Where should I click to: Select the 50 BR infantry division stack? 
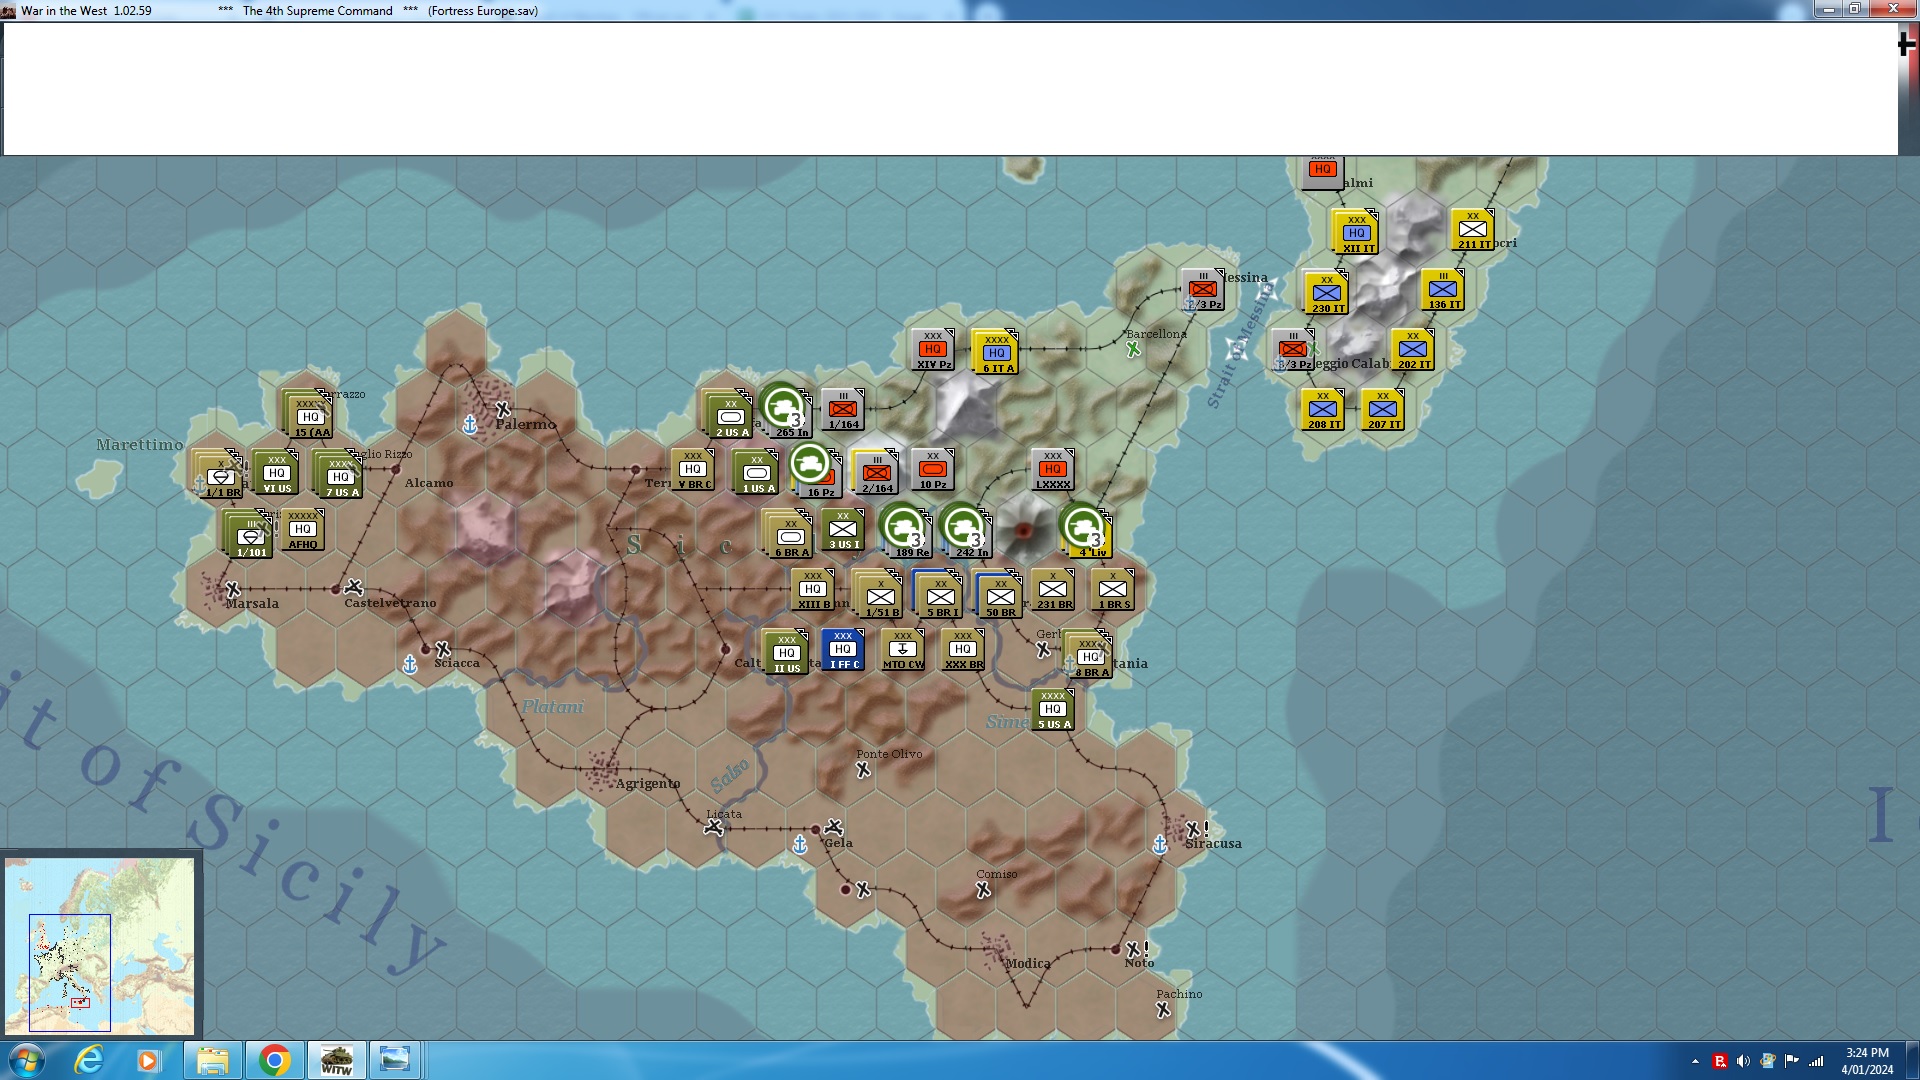click(x=997, y=590)
